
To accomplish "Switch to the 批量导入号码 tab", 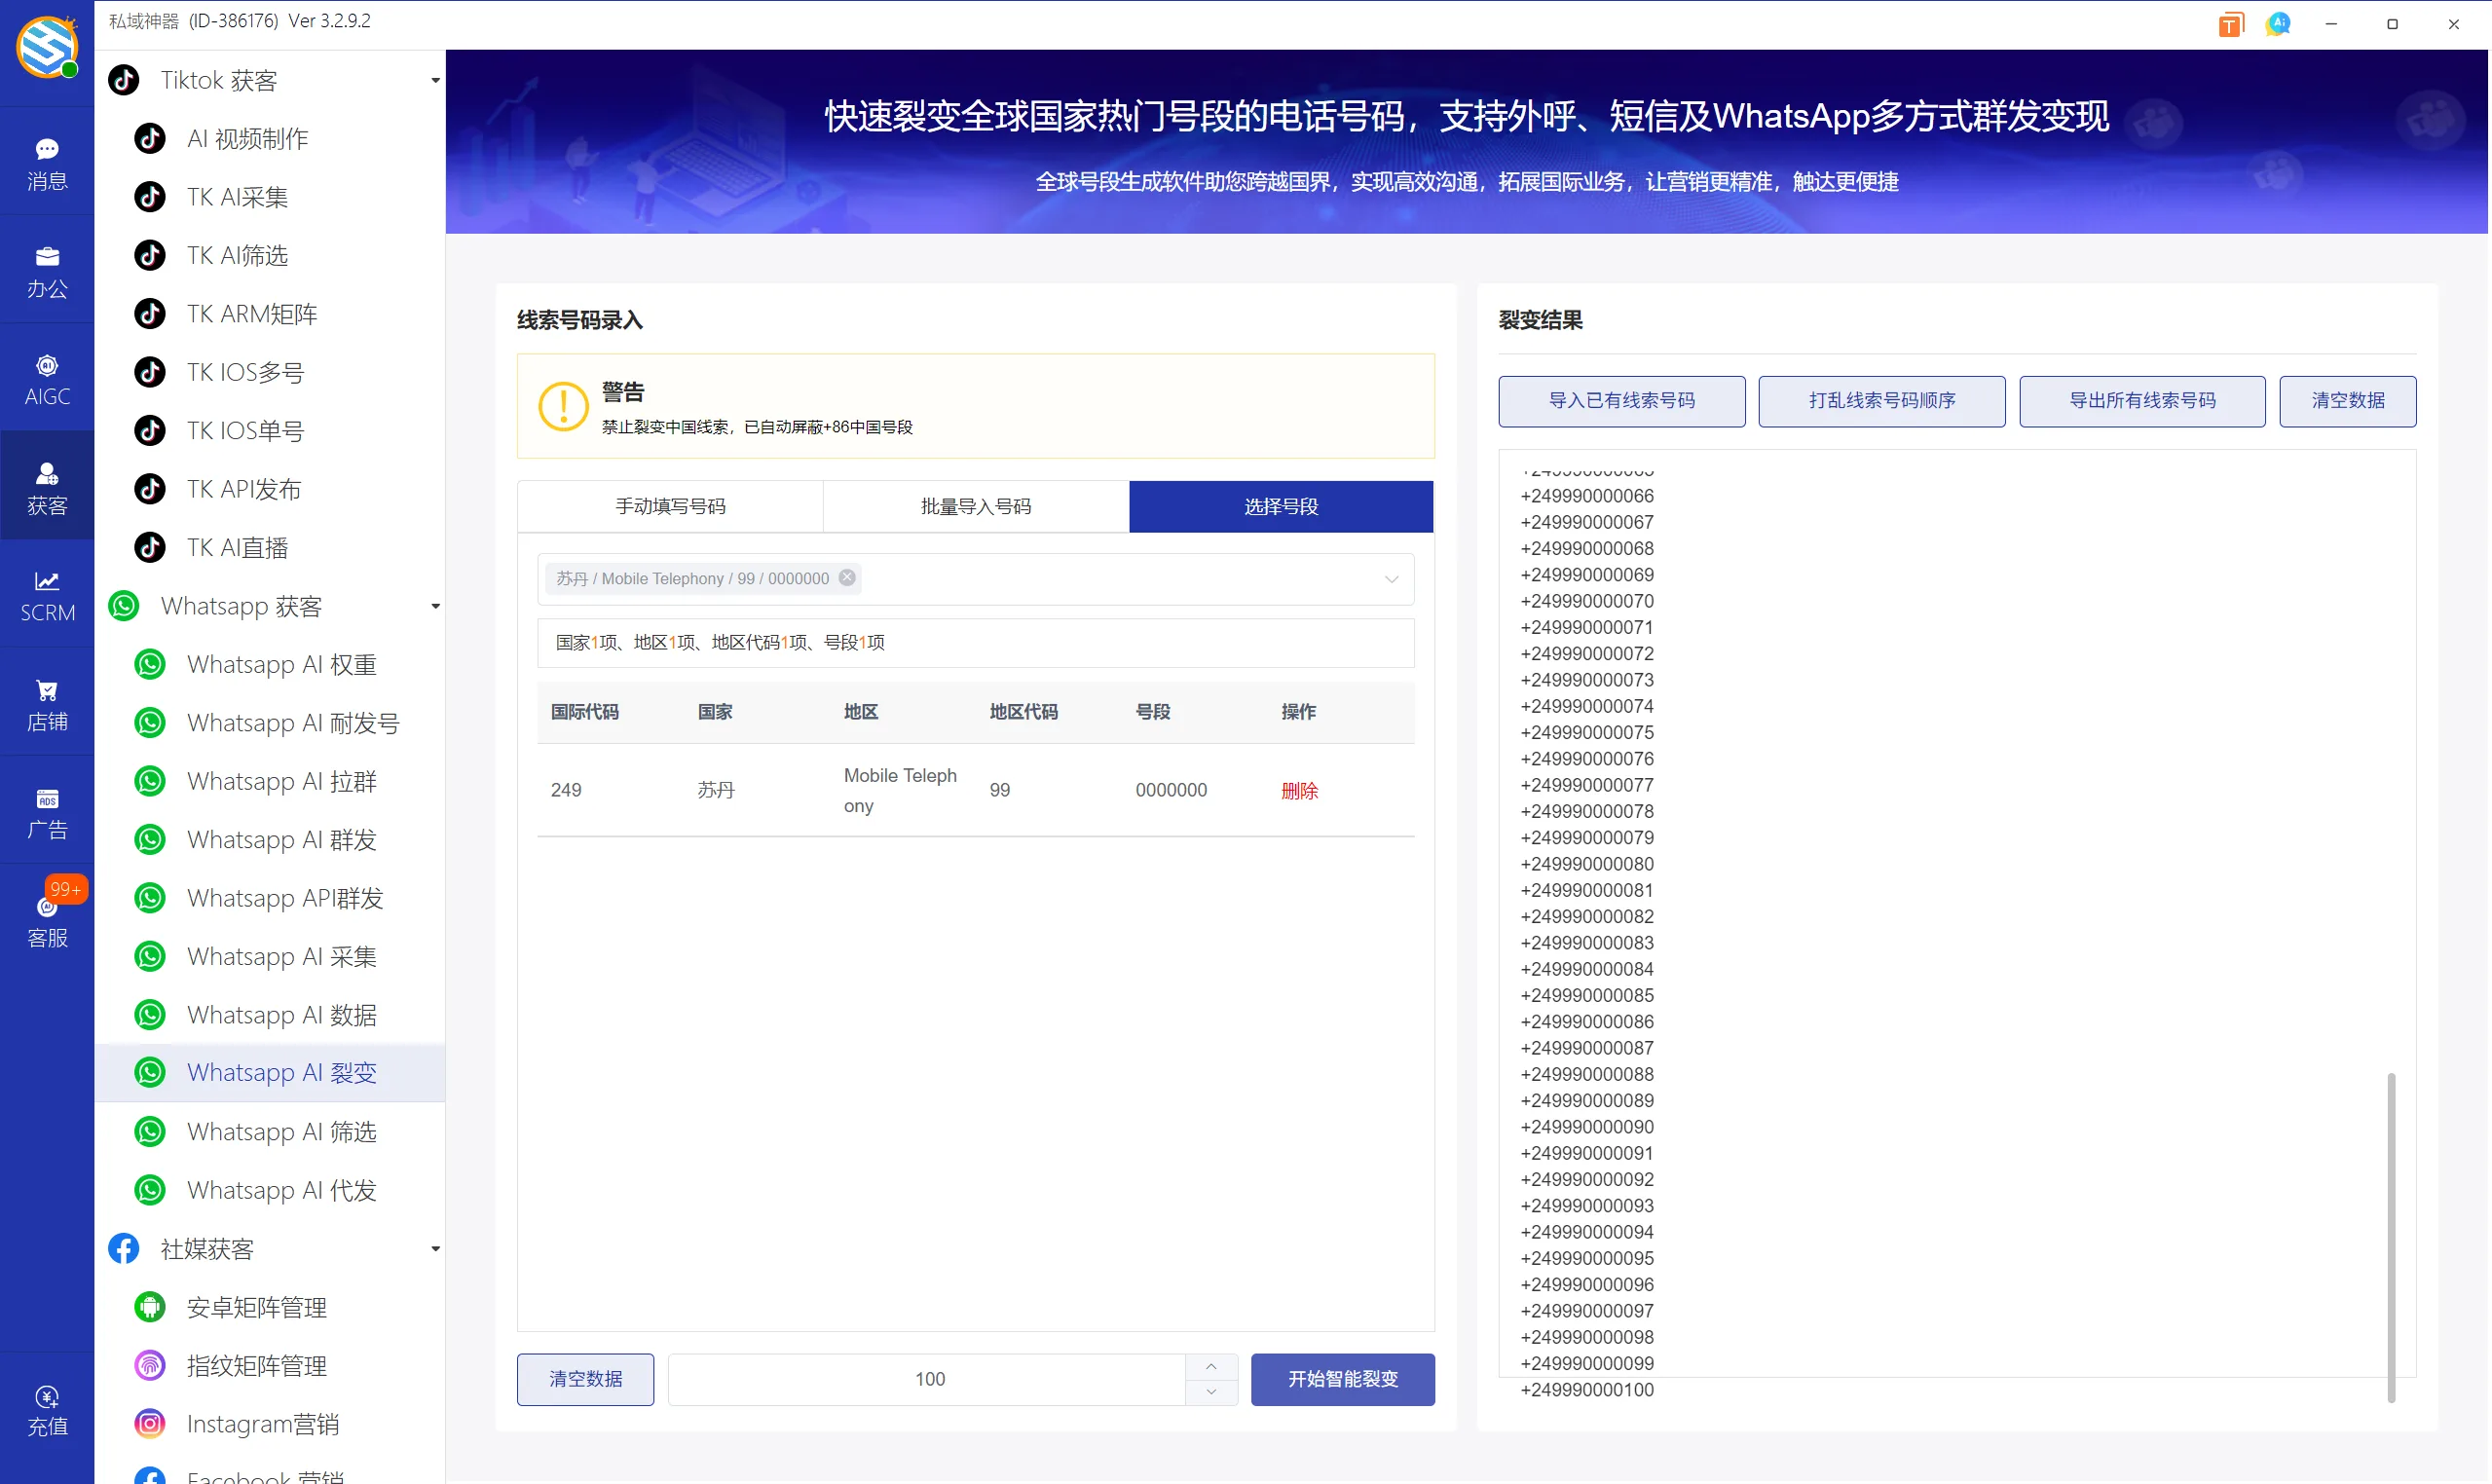I will pyautogui.click(x=975, y=506).
